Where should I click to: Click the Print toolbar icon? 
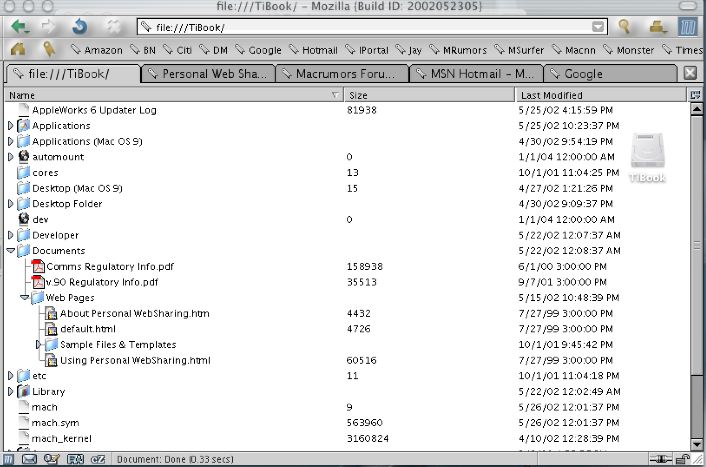[658, 27]
